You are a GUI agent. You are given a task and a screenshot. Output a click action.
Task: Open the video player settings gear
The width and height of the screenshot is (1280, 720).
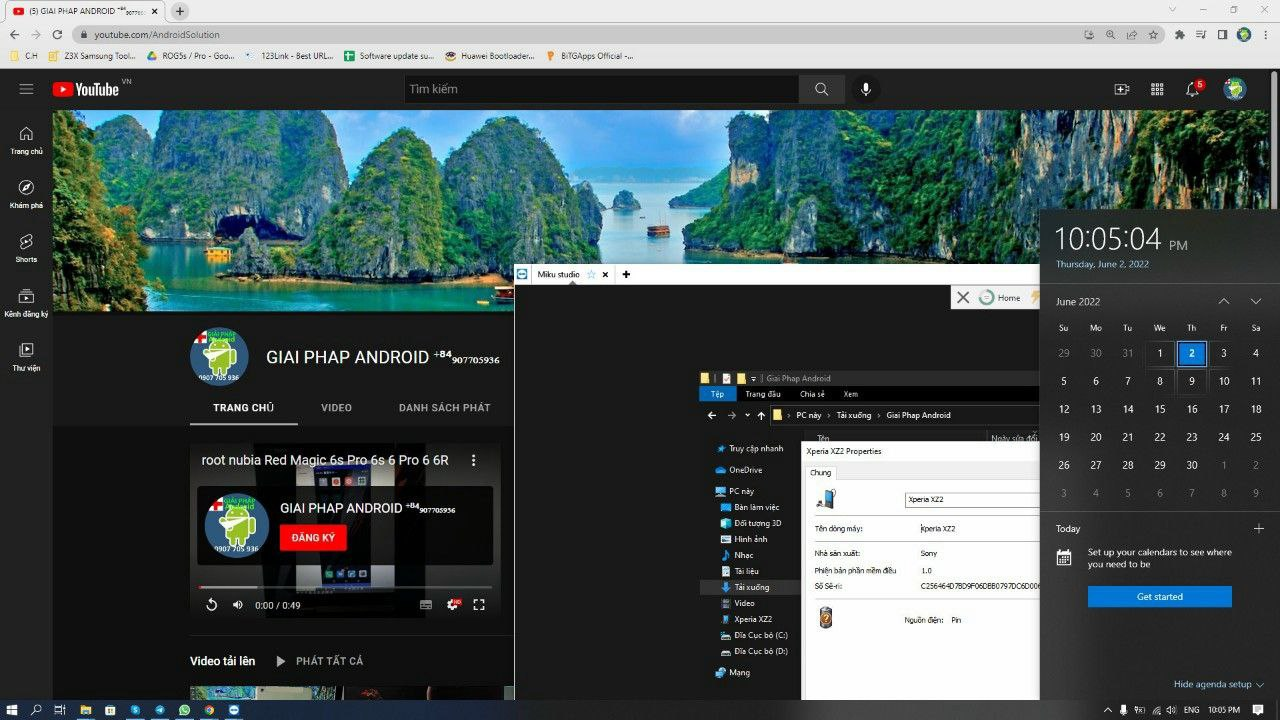(453, 605)
